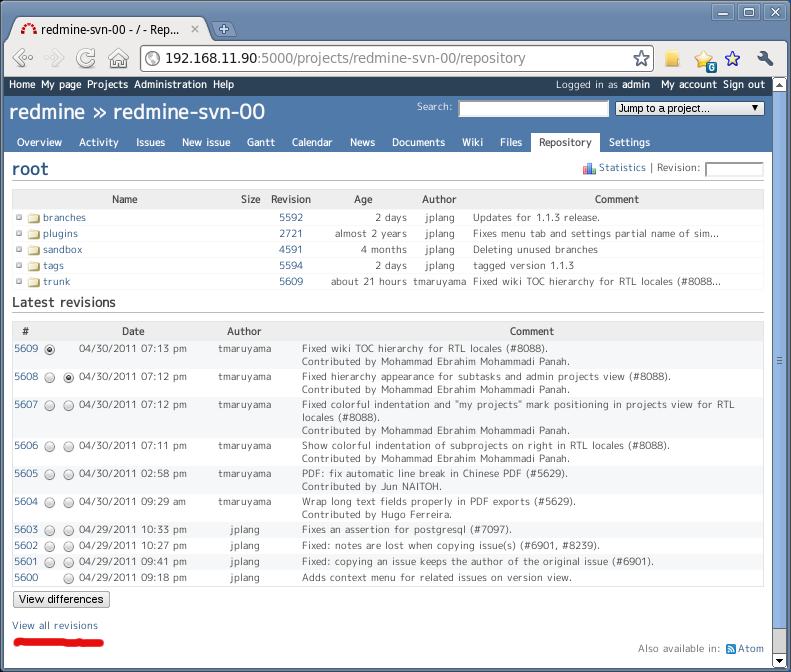Expand the tags directory
This screenshot has width=791, height=672.
[19, 265]
